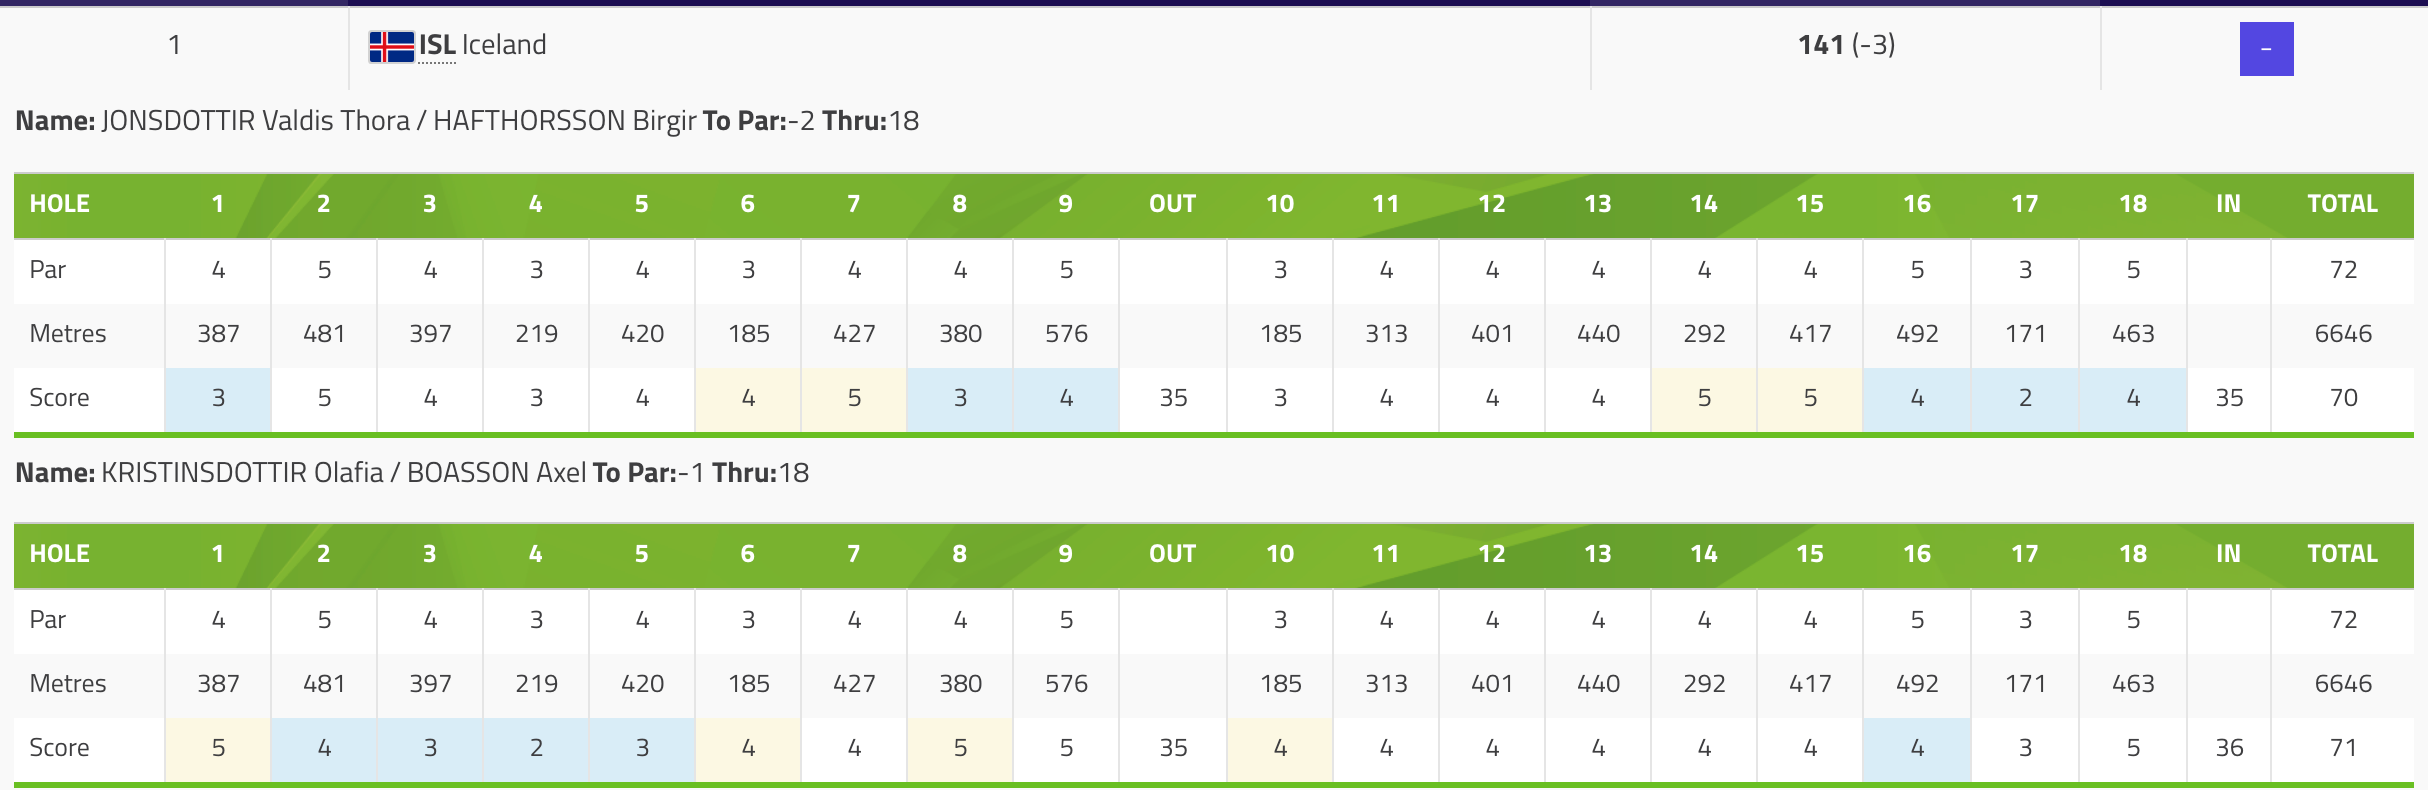The image size is (2428, 790).
Task: Click the Iceland team name
Action: coord(504,45)
